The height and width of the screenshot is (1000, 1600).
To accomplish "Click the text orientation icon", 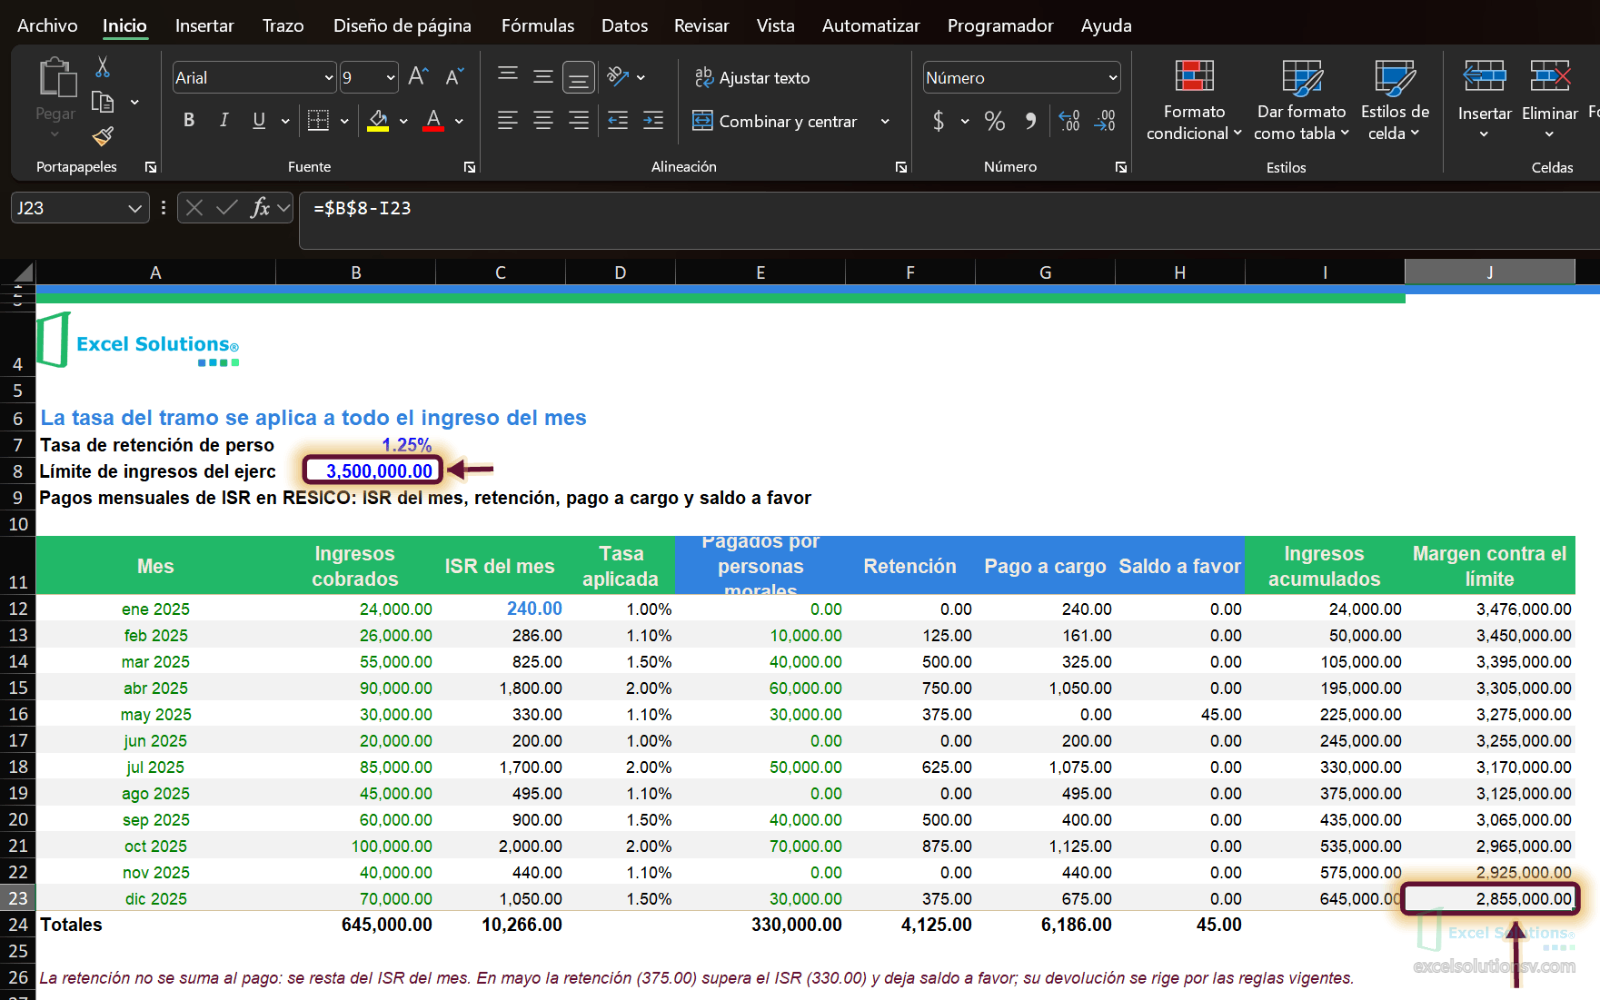I will click(618, 77).
